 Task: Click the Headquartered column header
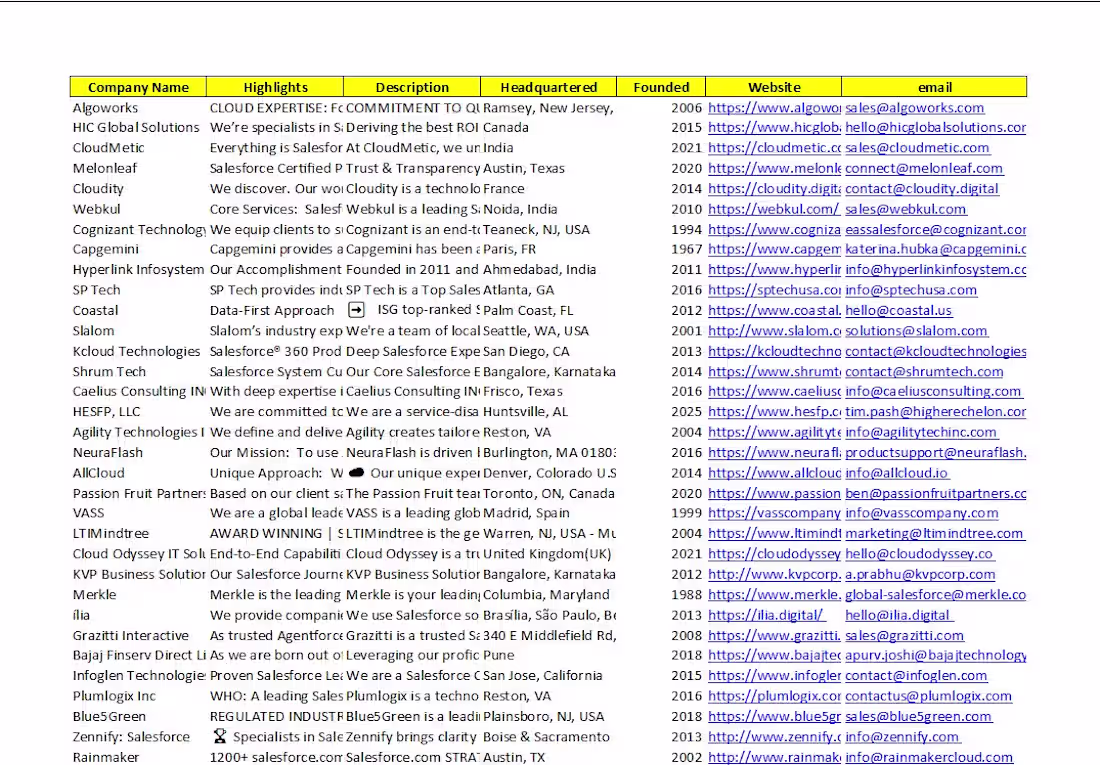coord(549,87)
